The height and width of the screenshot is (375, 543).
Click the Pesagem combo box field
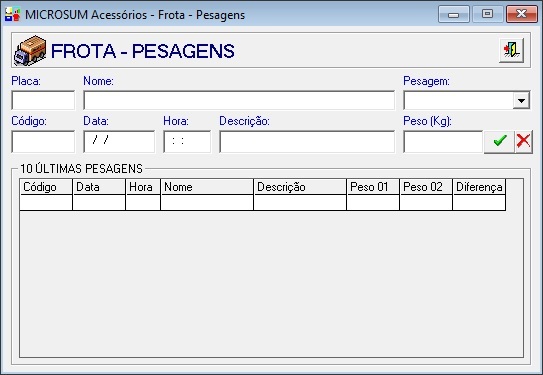click(x=466, y=100)
